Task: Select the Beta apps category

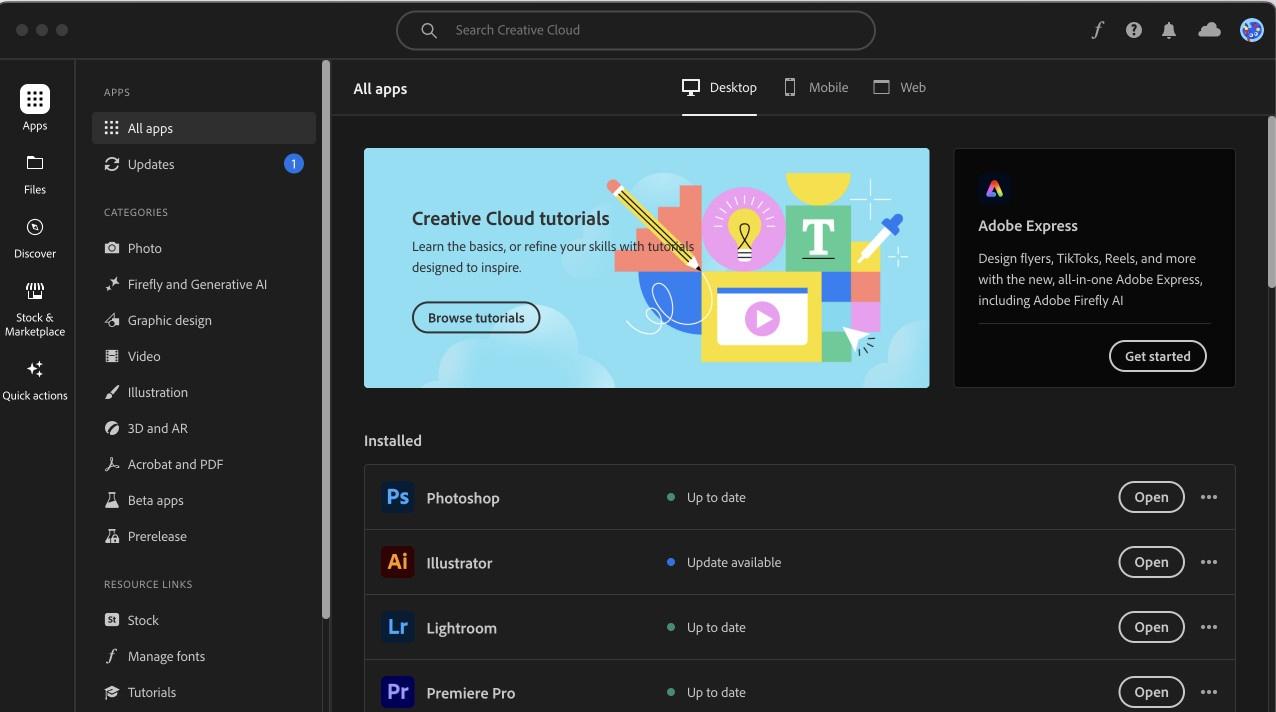Action: (x=204, y=500)
